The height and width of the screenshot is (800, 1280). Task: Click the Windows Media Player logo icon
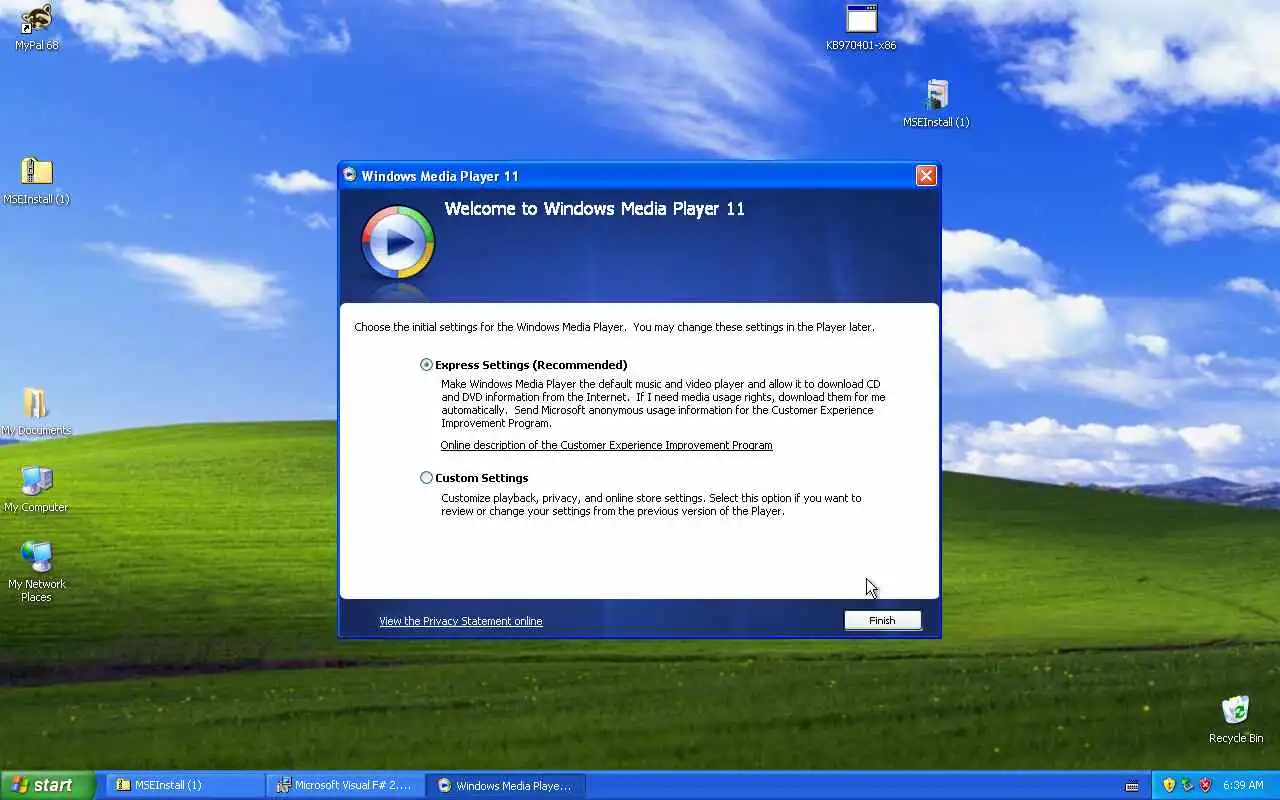pyautogui.click(x=398, y=242)
